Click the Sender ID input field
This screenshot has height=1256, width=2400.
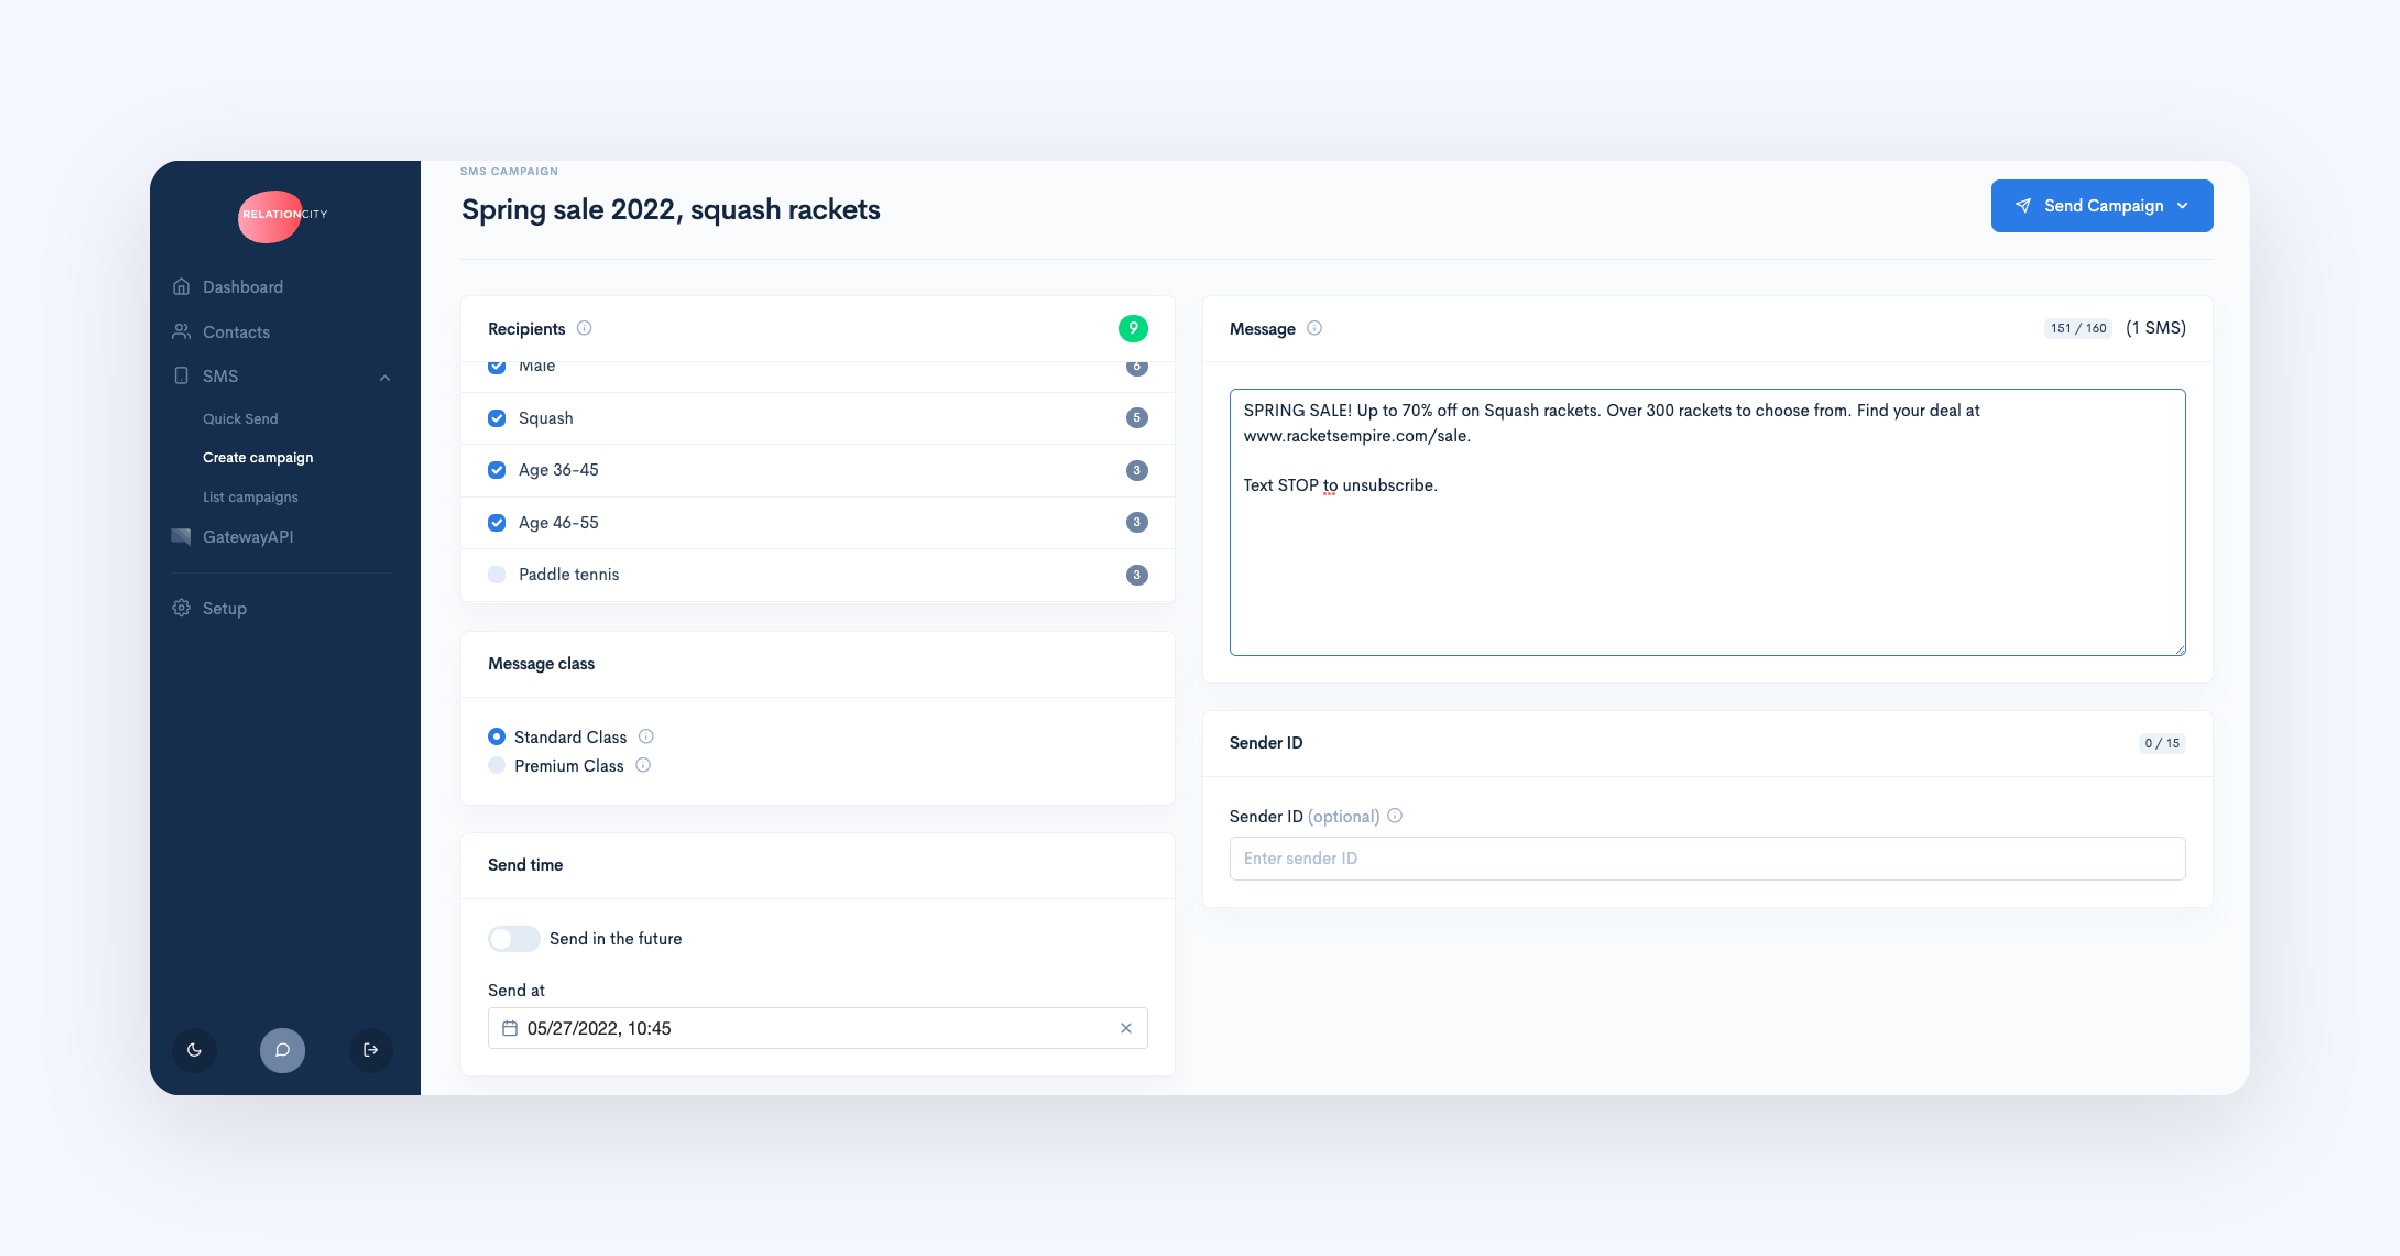[1708, 857]
